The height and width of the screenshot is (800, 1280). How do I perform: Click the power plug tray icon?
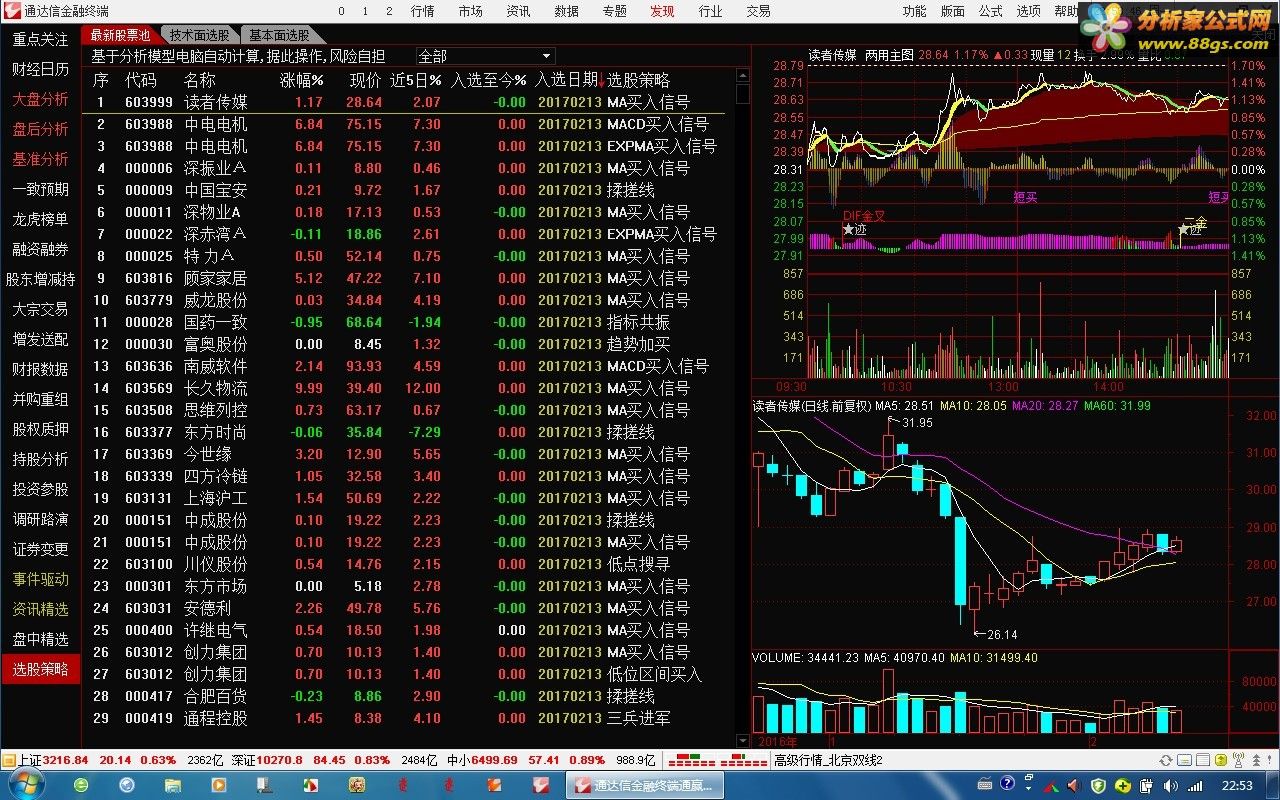point(1146,786)
